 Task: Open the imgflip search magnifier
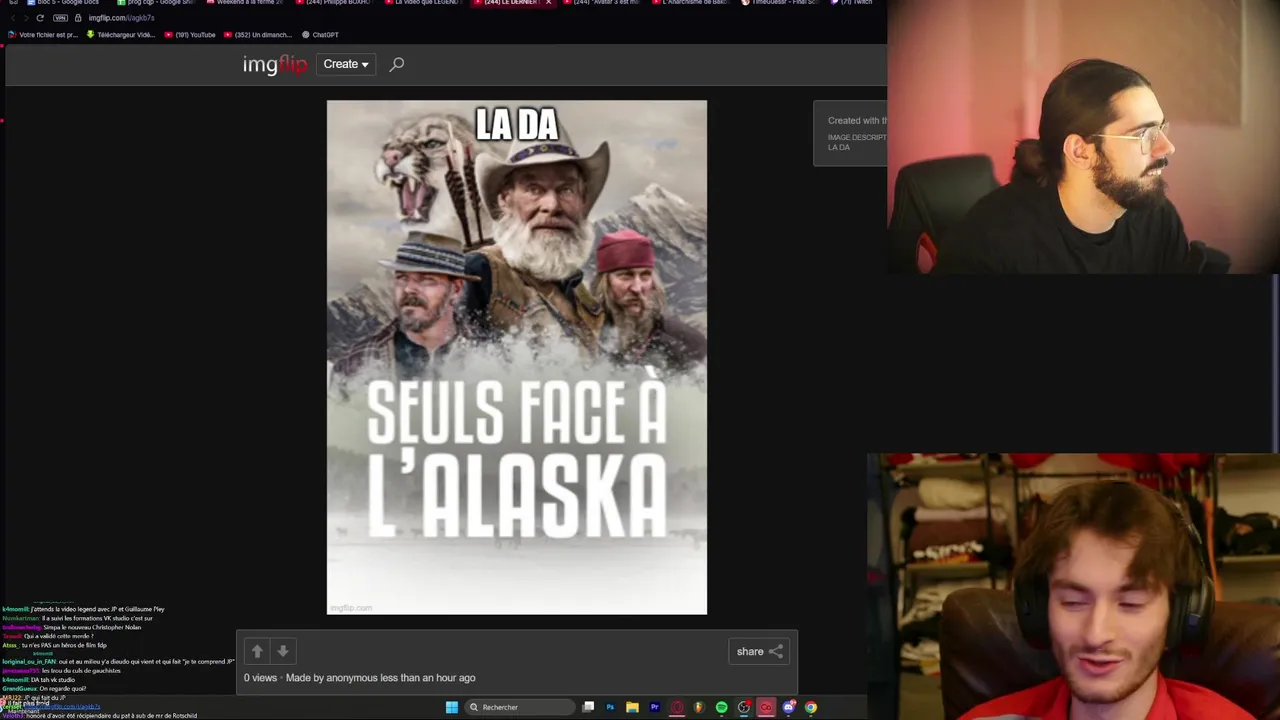tap(397, 64)
